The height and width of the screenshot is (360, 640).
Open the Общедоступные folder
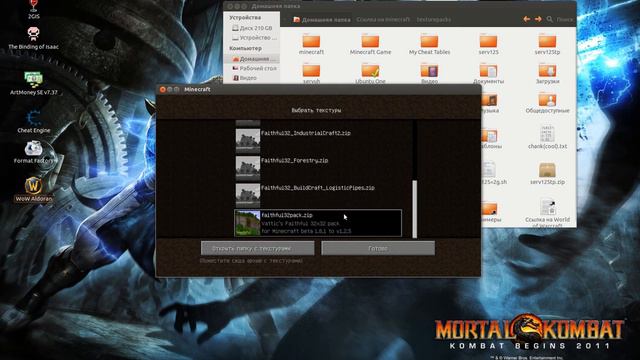pos(547,101)
